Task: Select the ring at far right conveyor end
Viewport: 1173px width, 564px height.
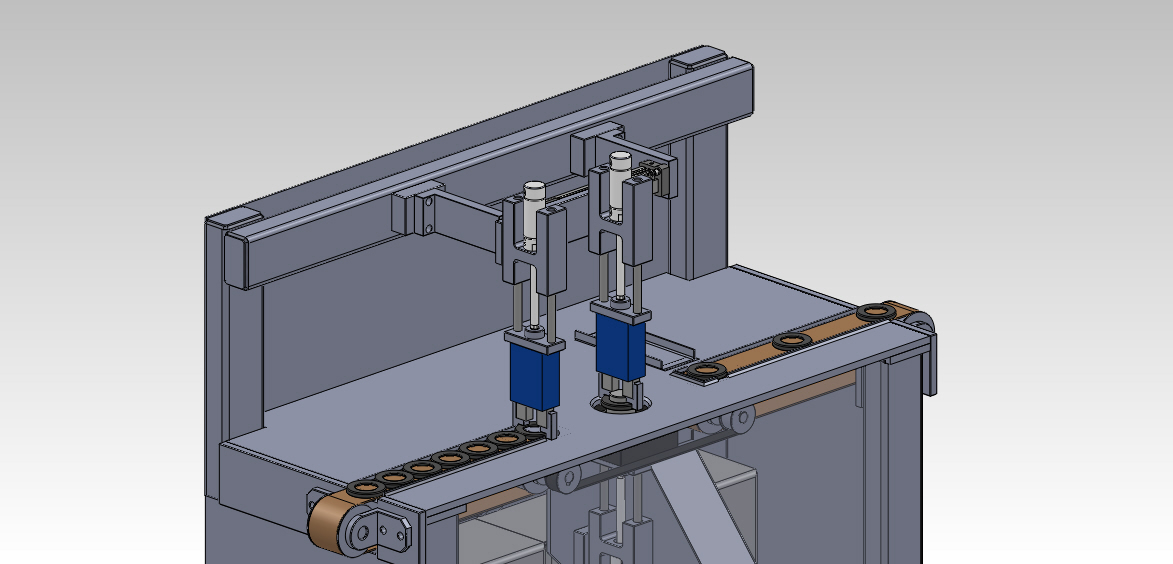Action: tap(875, 313)
